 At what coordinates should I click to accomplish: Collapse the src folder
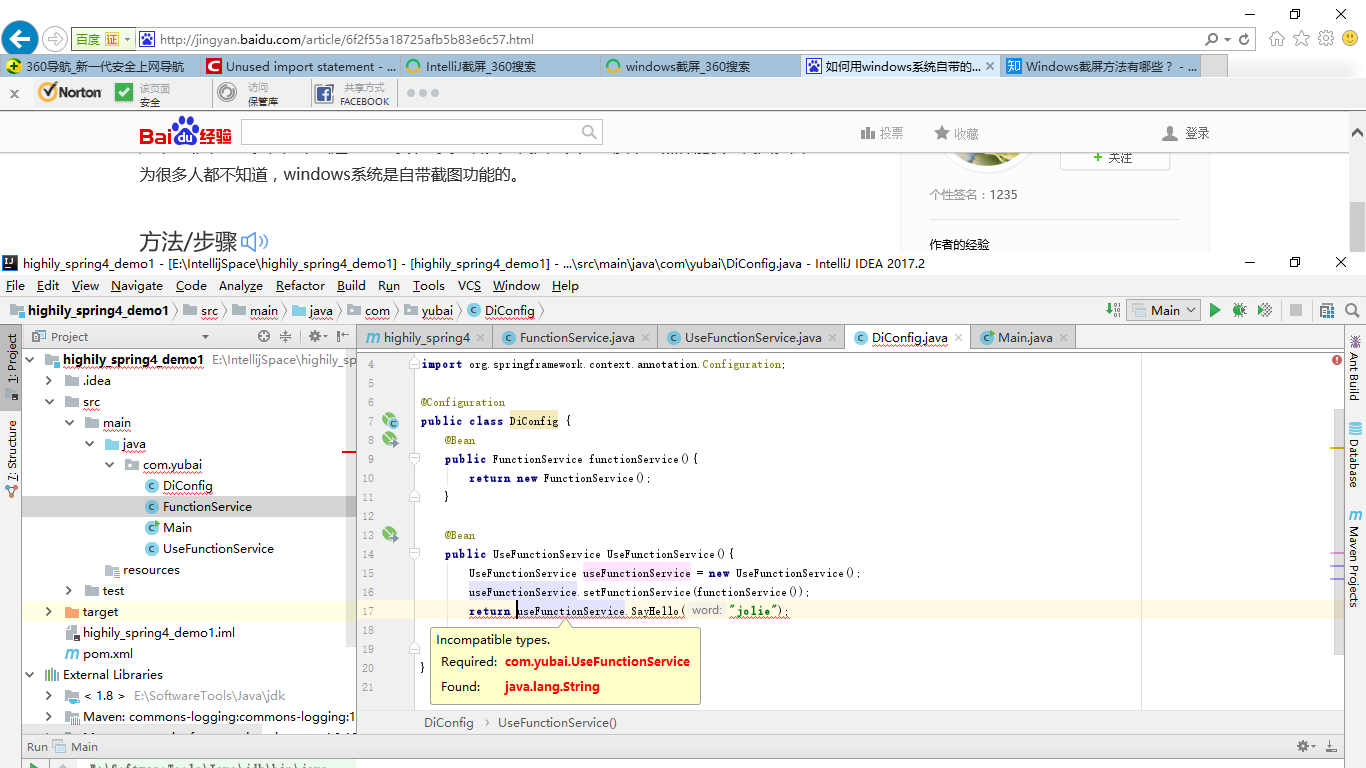click(49, 402)
